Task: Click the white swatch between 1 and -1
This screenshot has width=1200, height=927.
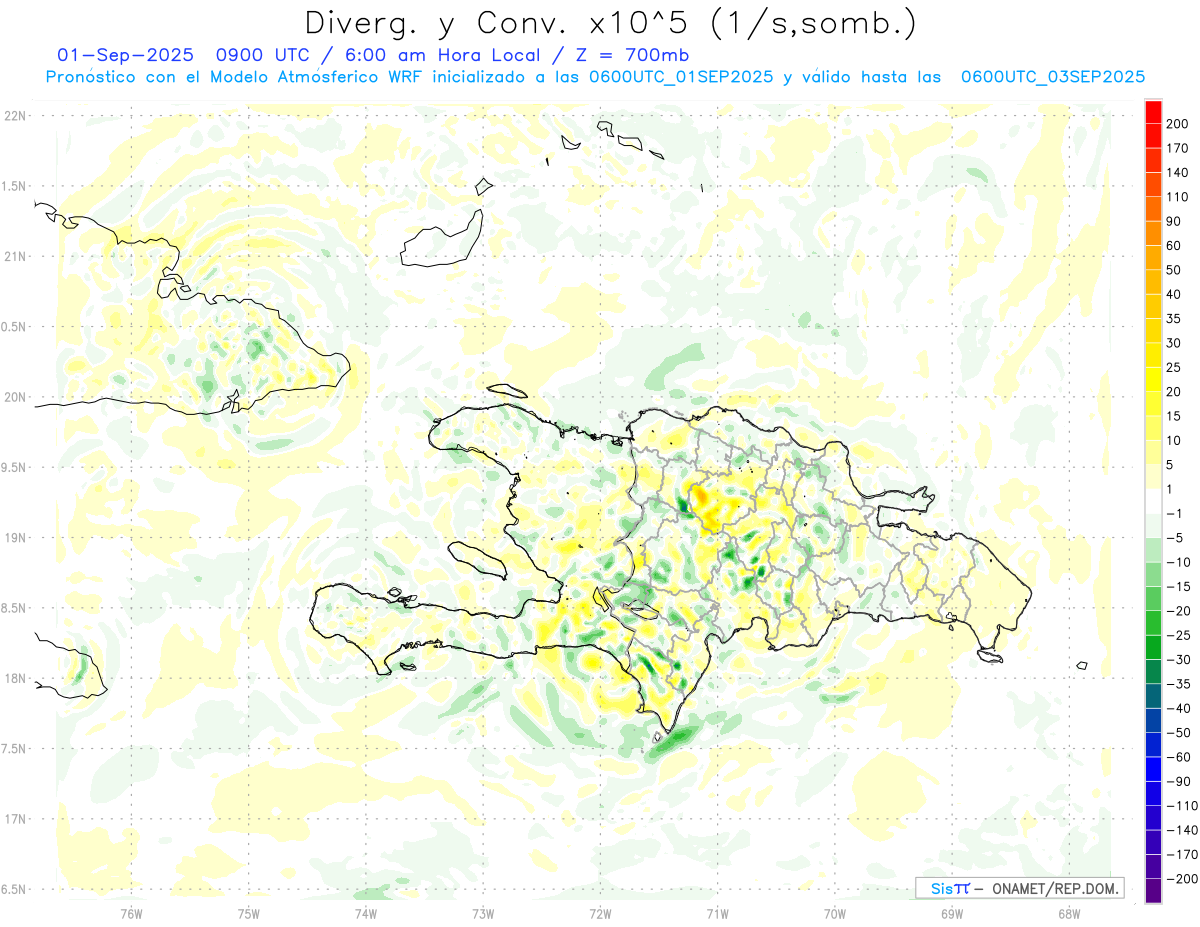Action: point(1153,501)
